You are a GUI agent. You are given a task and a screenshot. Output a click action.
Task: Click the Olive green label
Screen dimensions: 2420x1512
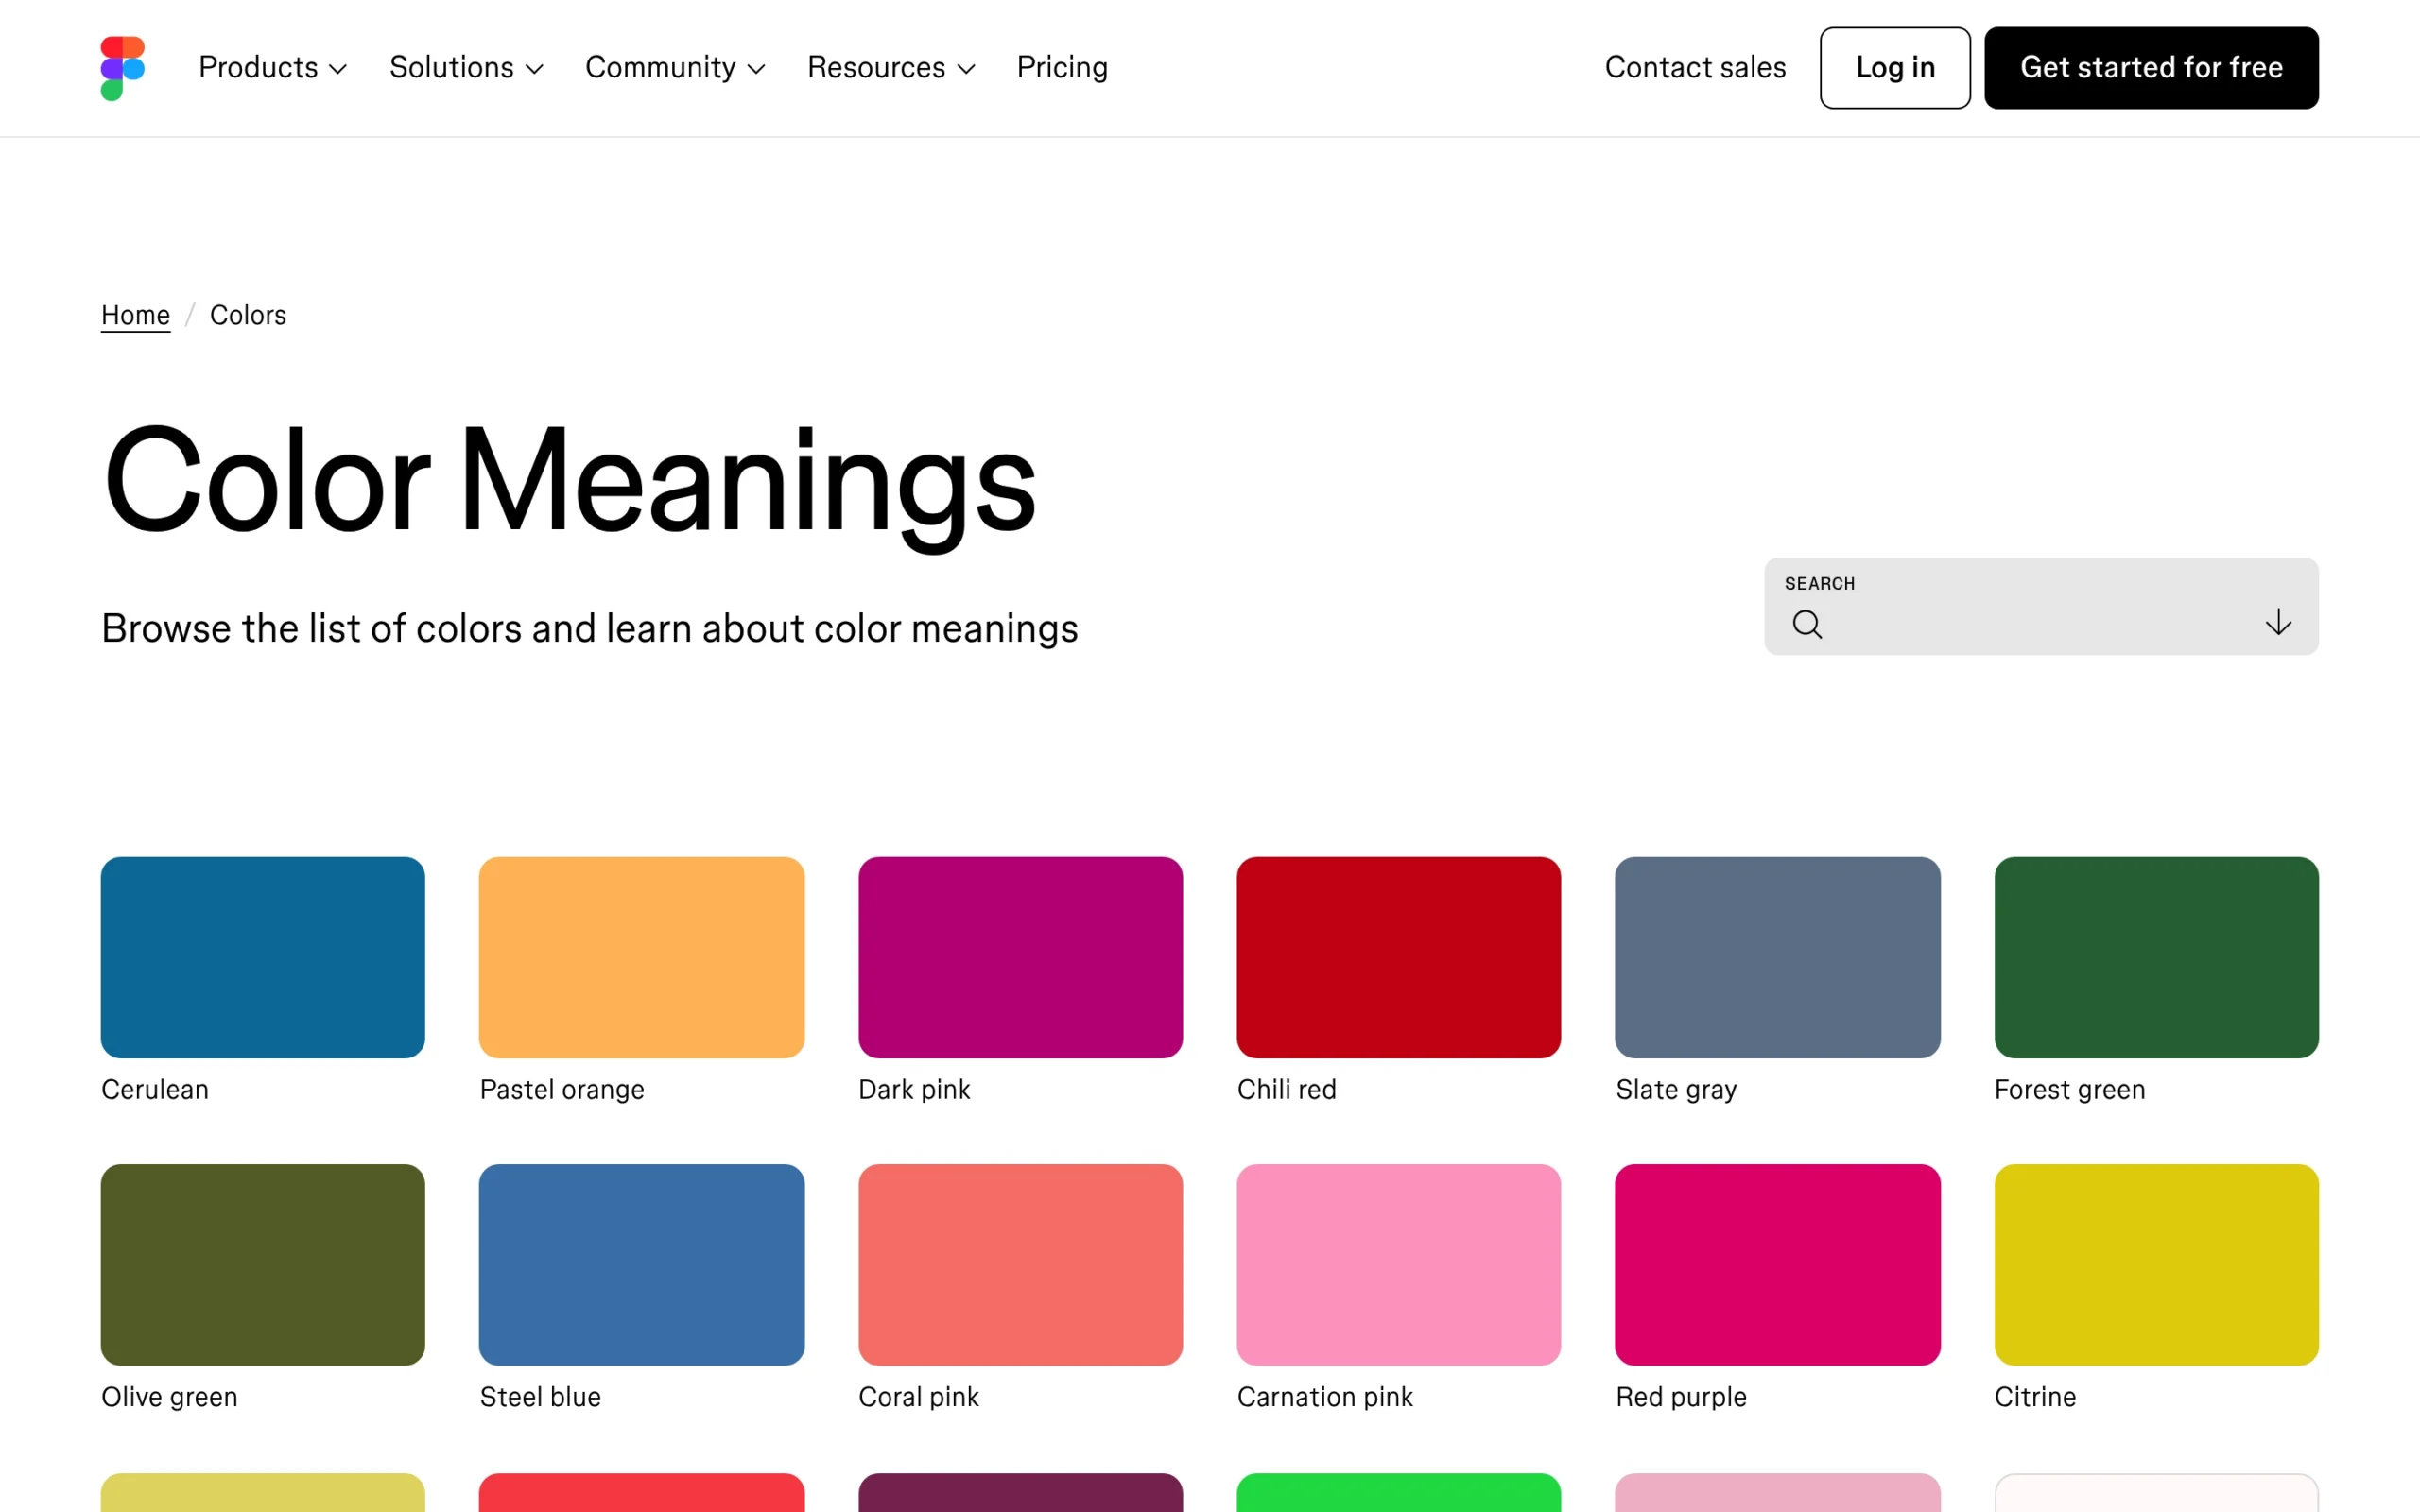[x=169, y=1397]
